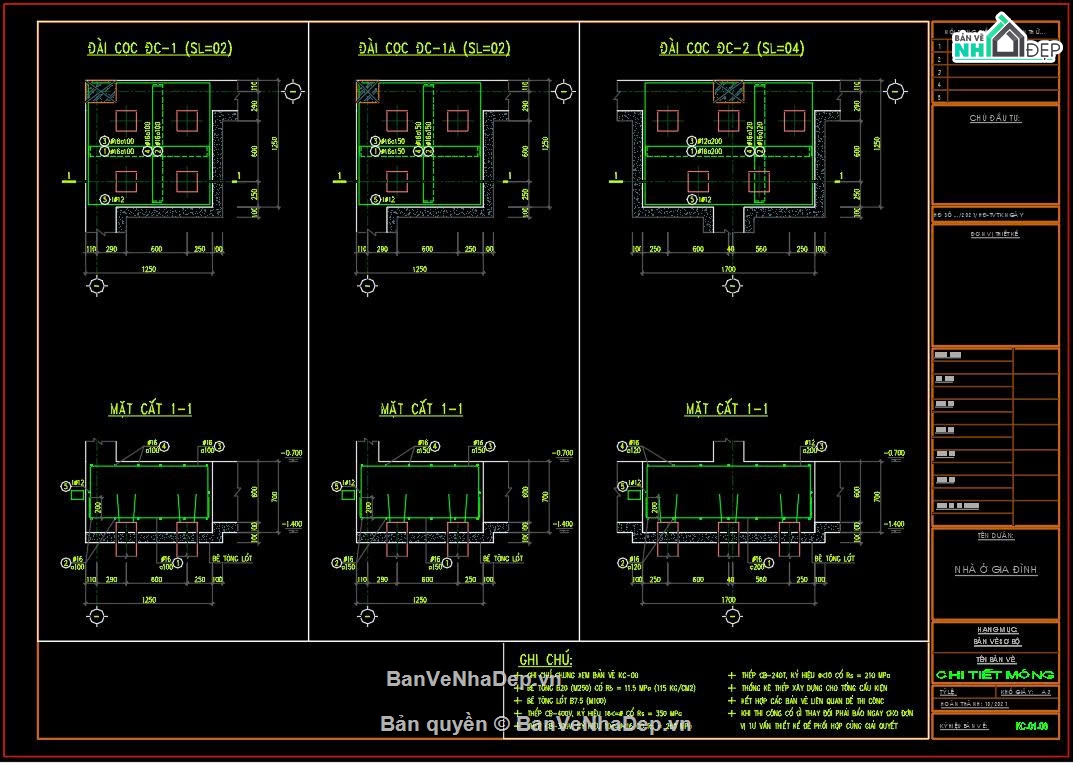The width and height of the screenshot is (1073, 763).
Task: Select the hatched column symbol in ĐC-2 plan
Action: [x=727, y=92]
